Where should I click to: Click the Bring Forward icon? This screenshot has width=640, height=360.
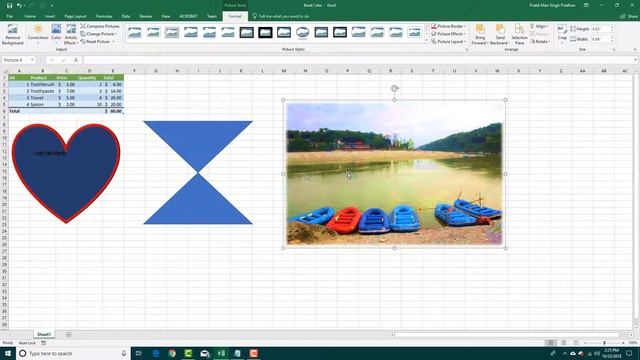click(x=480, y=29)
